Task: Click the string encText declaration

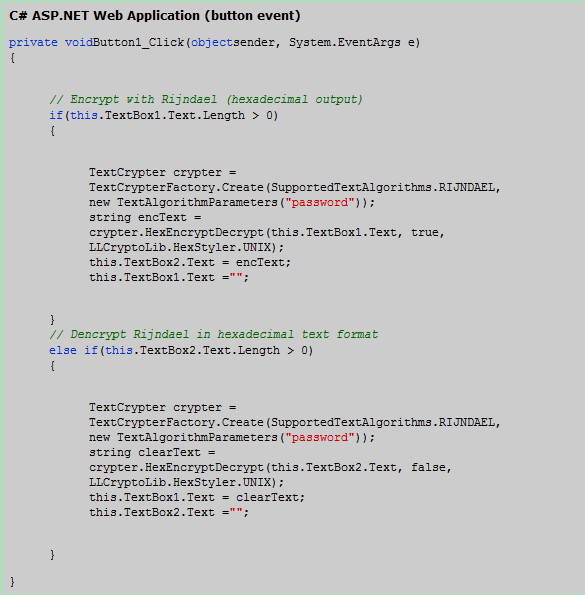Action: 145,217
